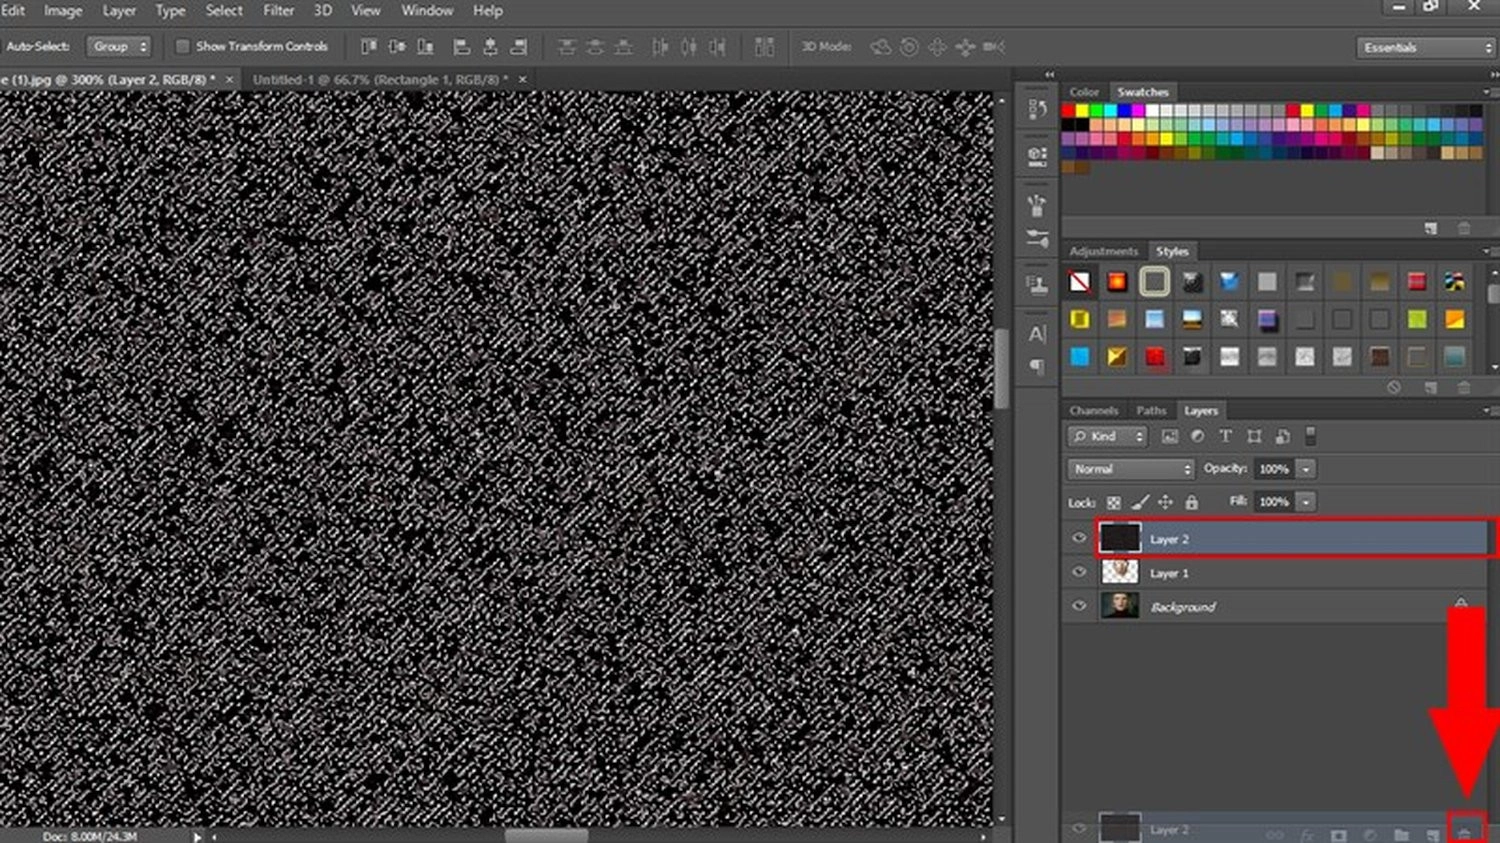Open the Auto-Select Group dropdown
1500x843 pixels.
[x=119, y=46]
